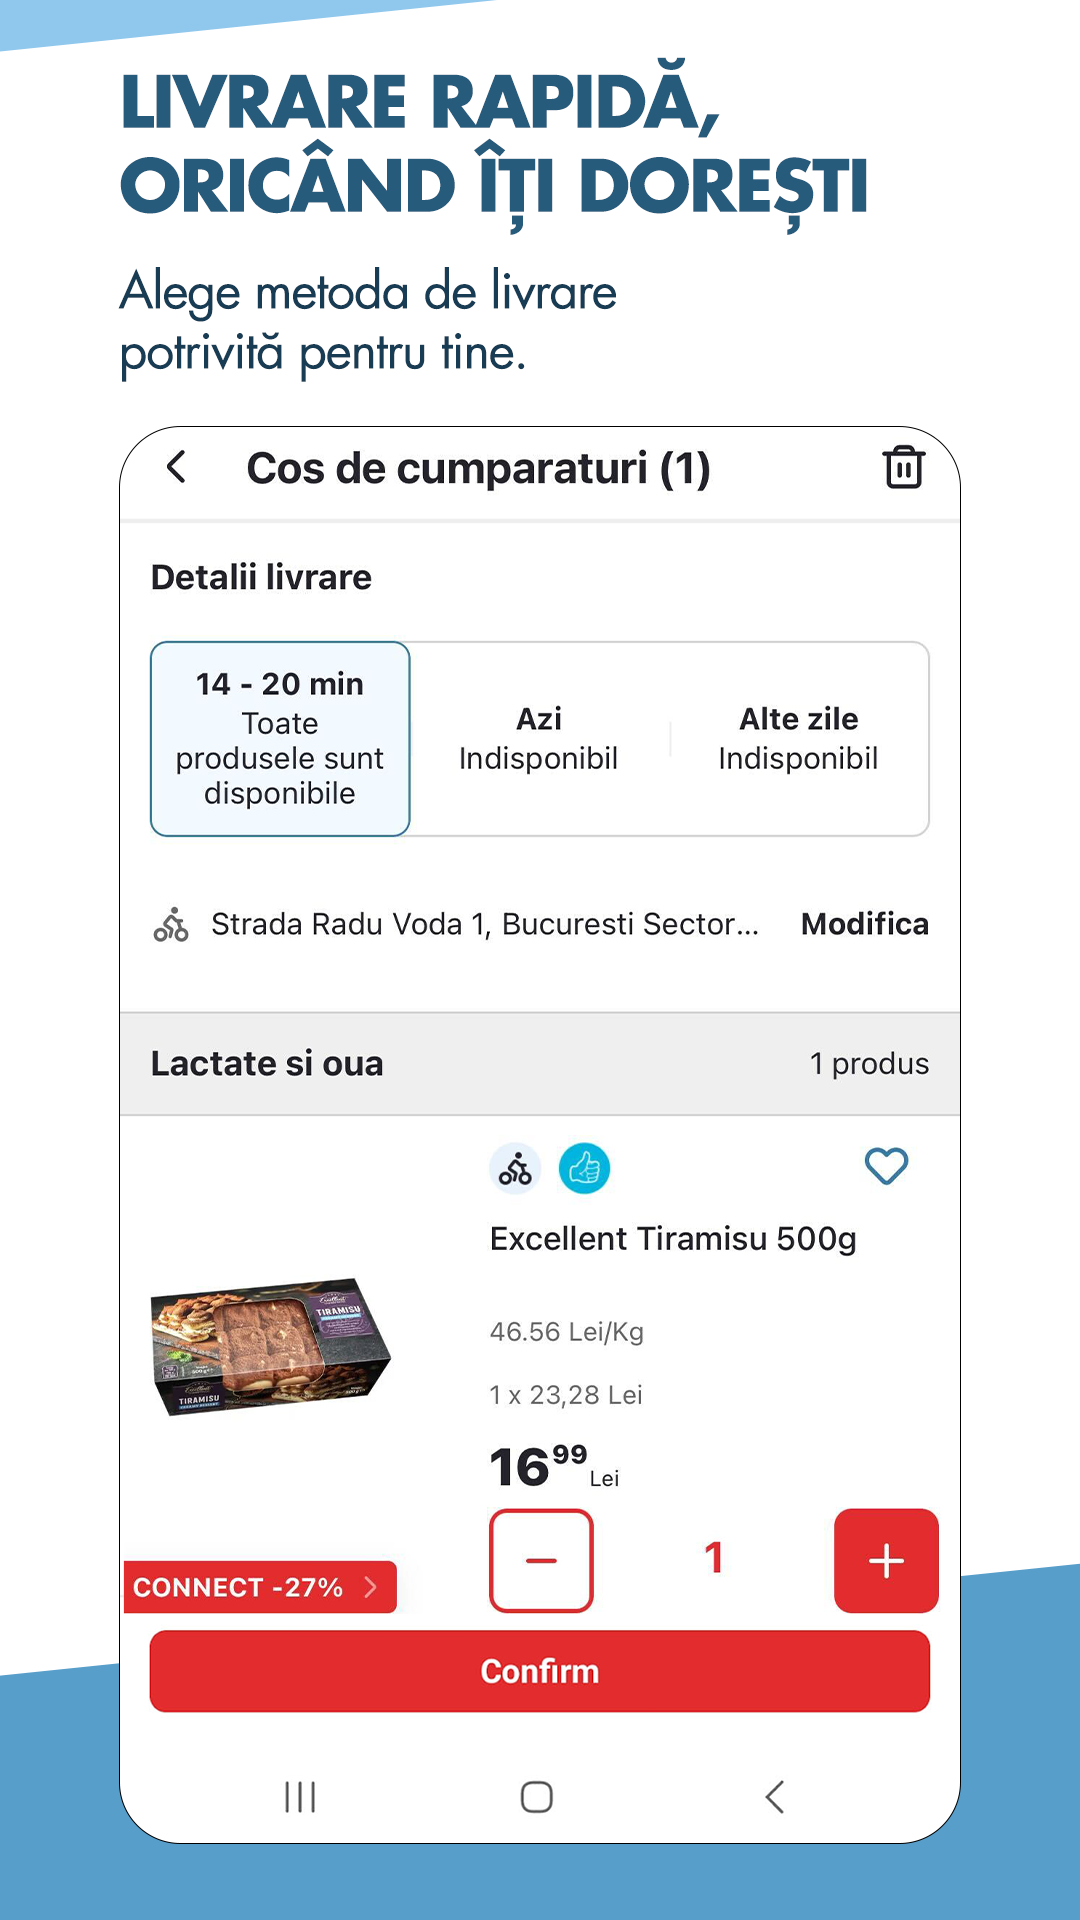Tap the Android back navigation arrow
This screenshot has height=1920, width=1080.
point(775,1797)
